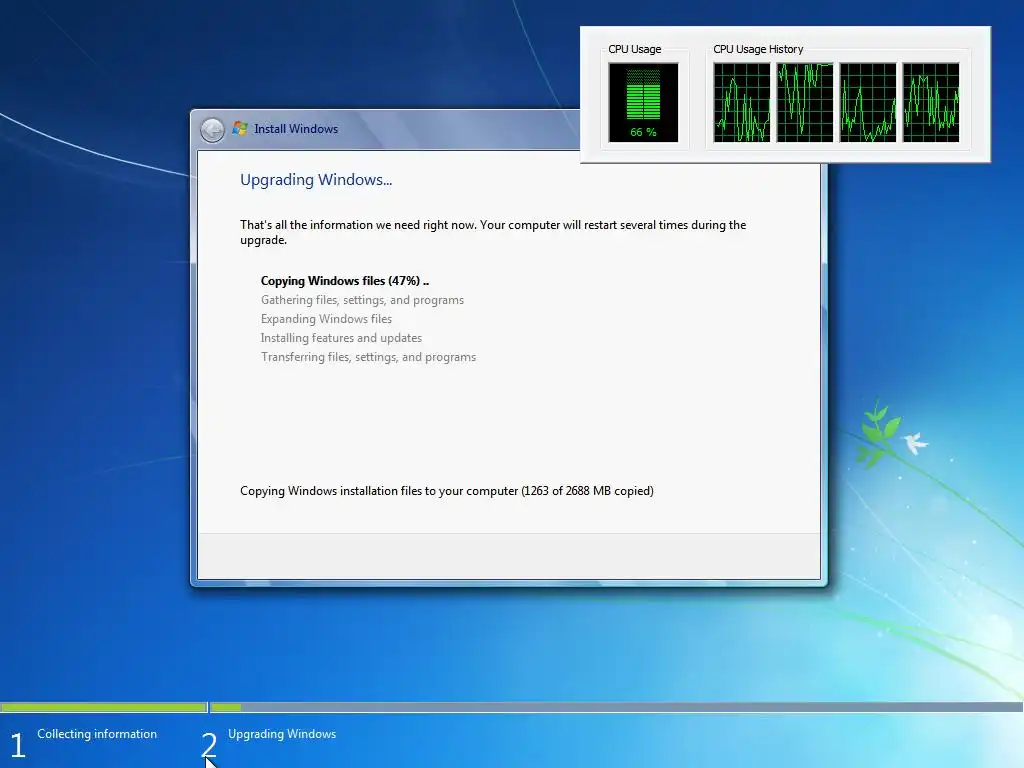The height and width of the screenshot is (768, 1024).
Task: Select the Installing features and updates step
Action: 342,338
